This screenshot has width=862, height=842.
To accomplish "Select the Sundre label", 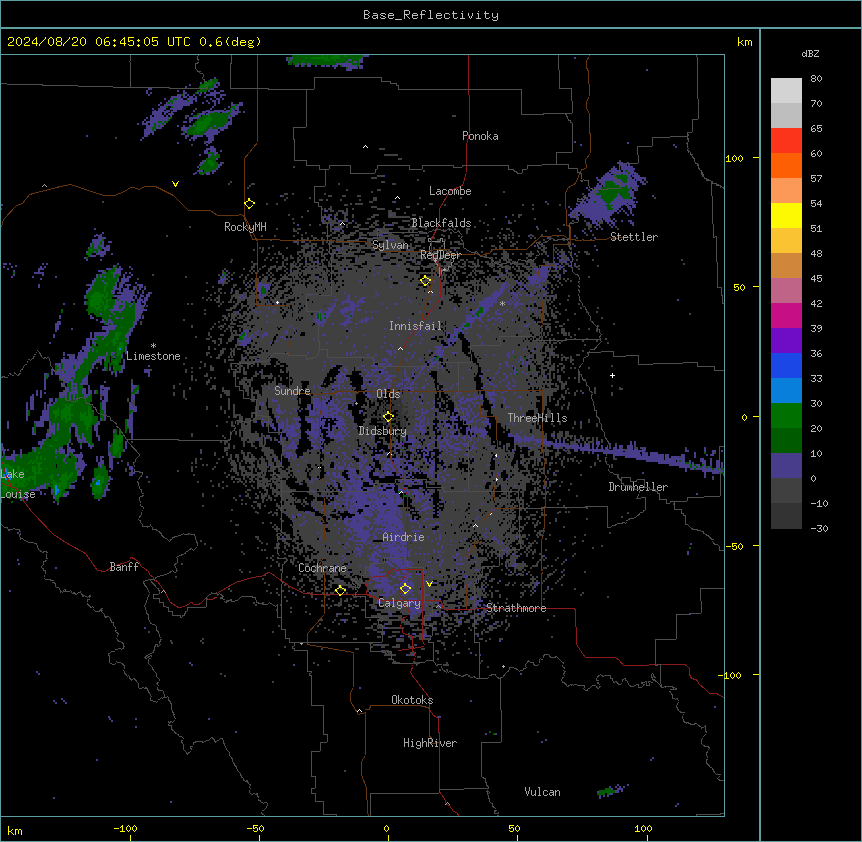I will tap(292, 391).
